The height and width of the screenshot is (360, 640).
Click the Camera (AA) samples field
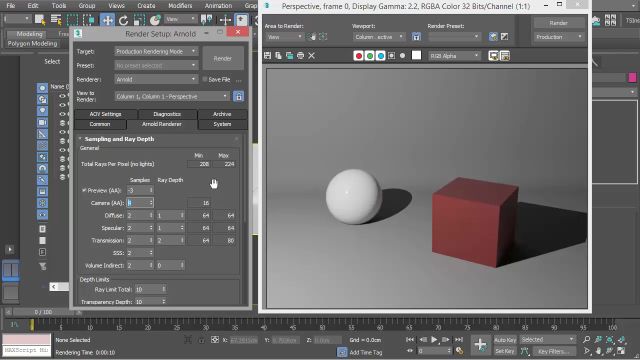click(x=140, y=203)
